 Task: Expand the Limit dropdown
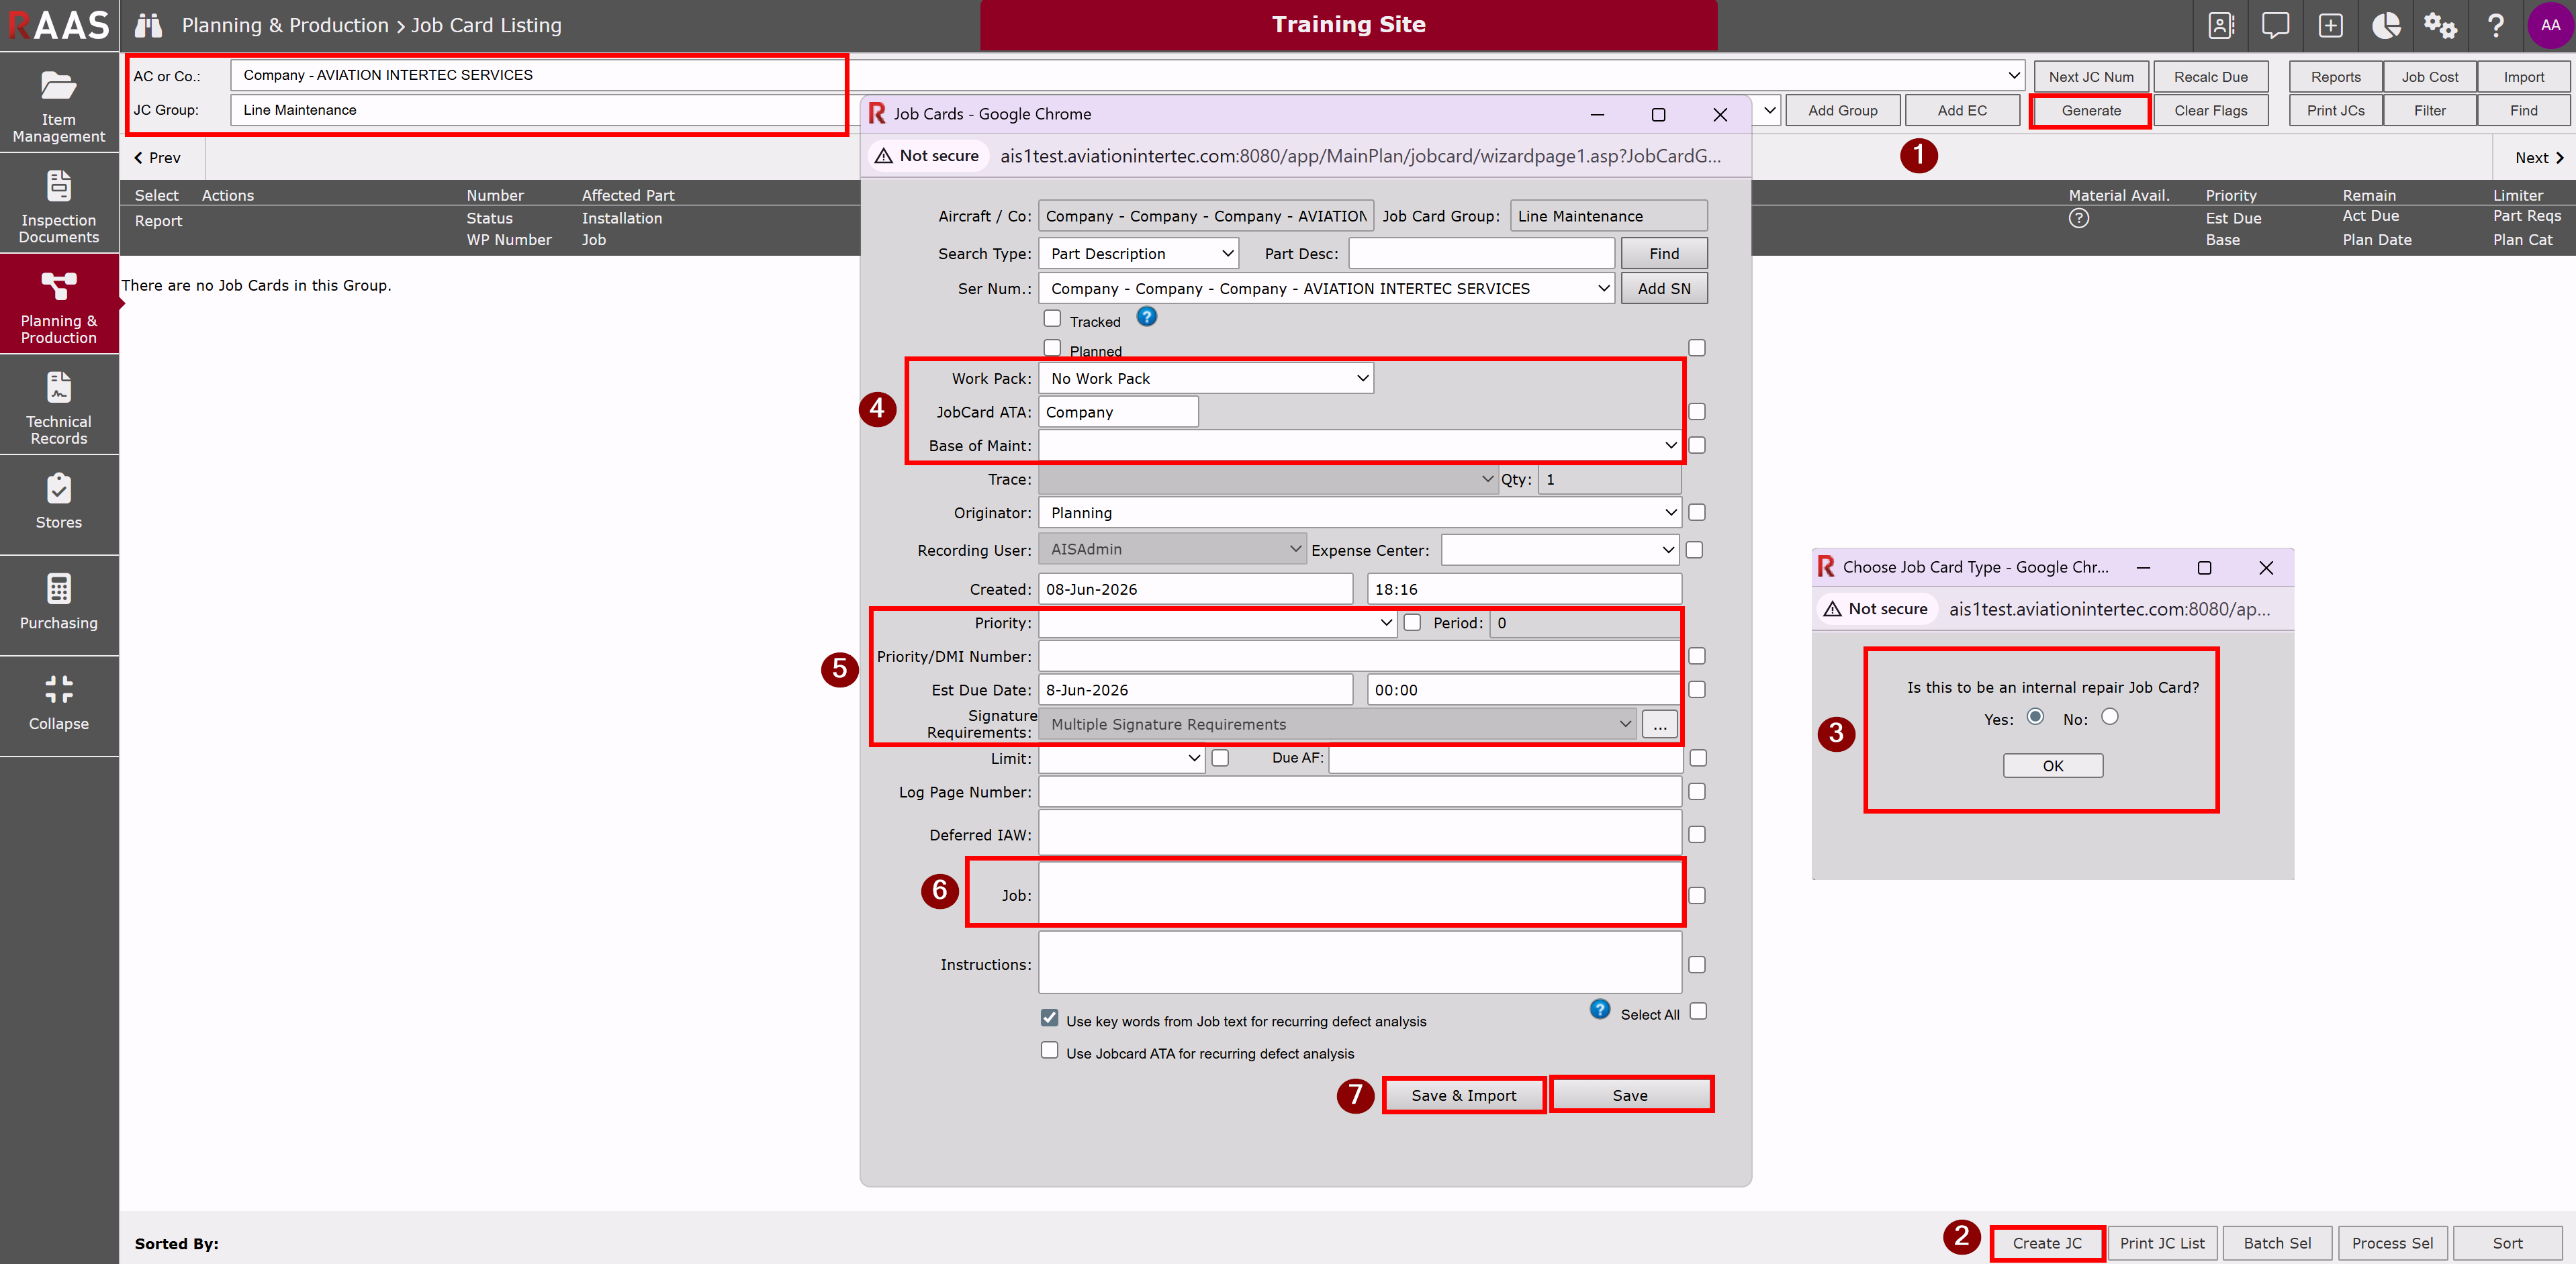click(x=1121, y=759)
